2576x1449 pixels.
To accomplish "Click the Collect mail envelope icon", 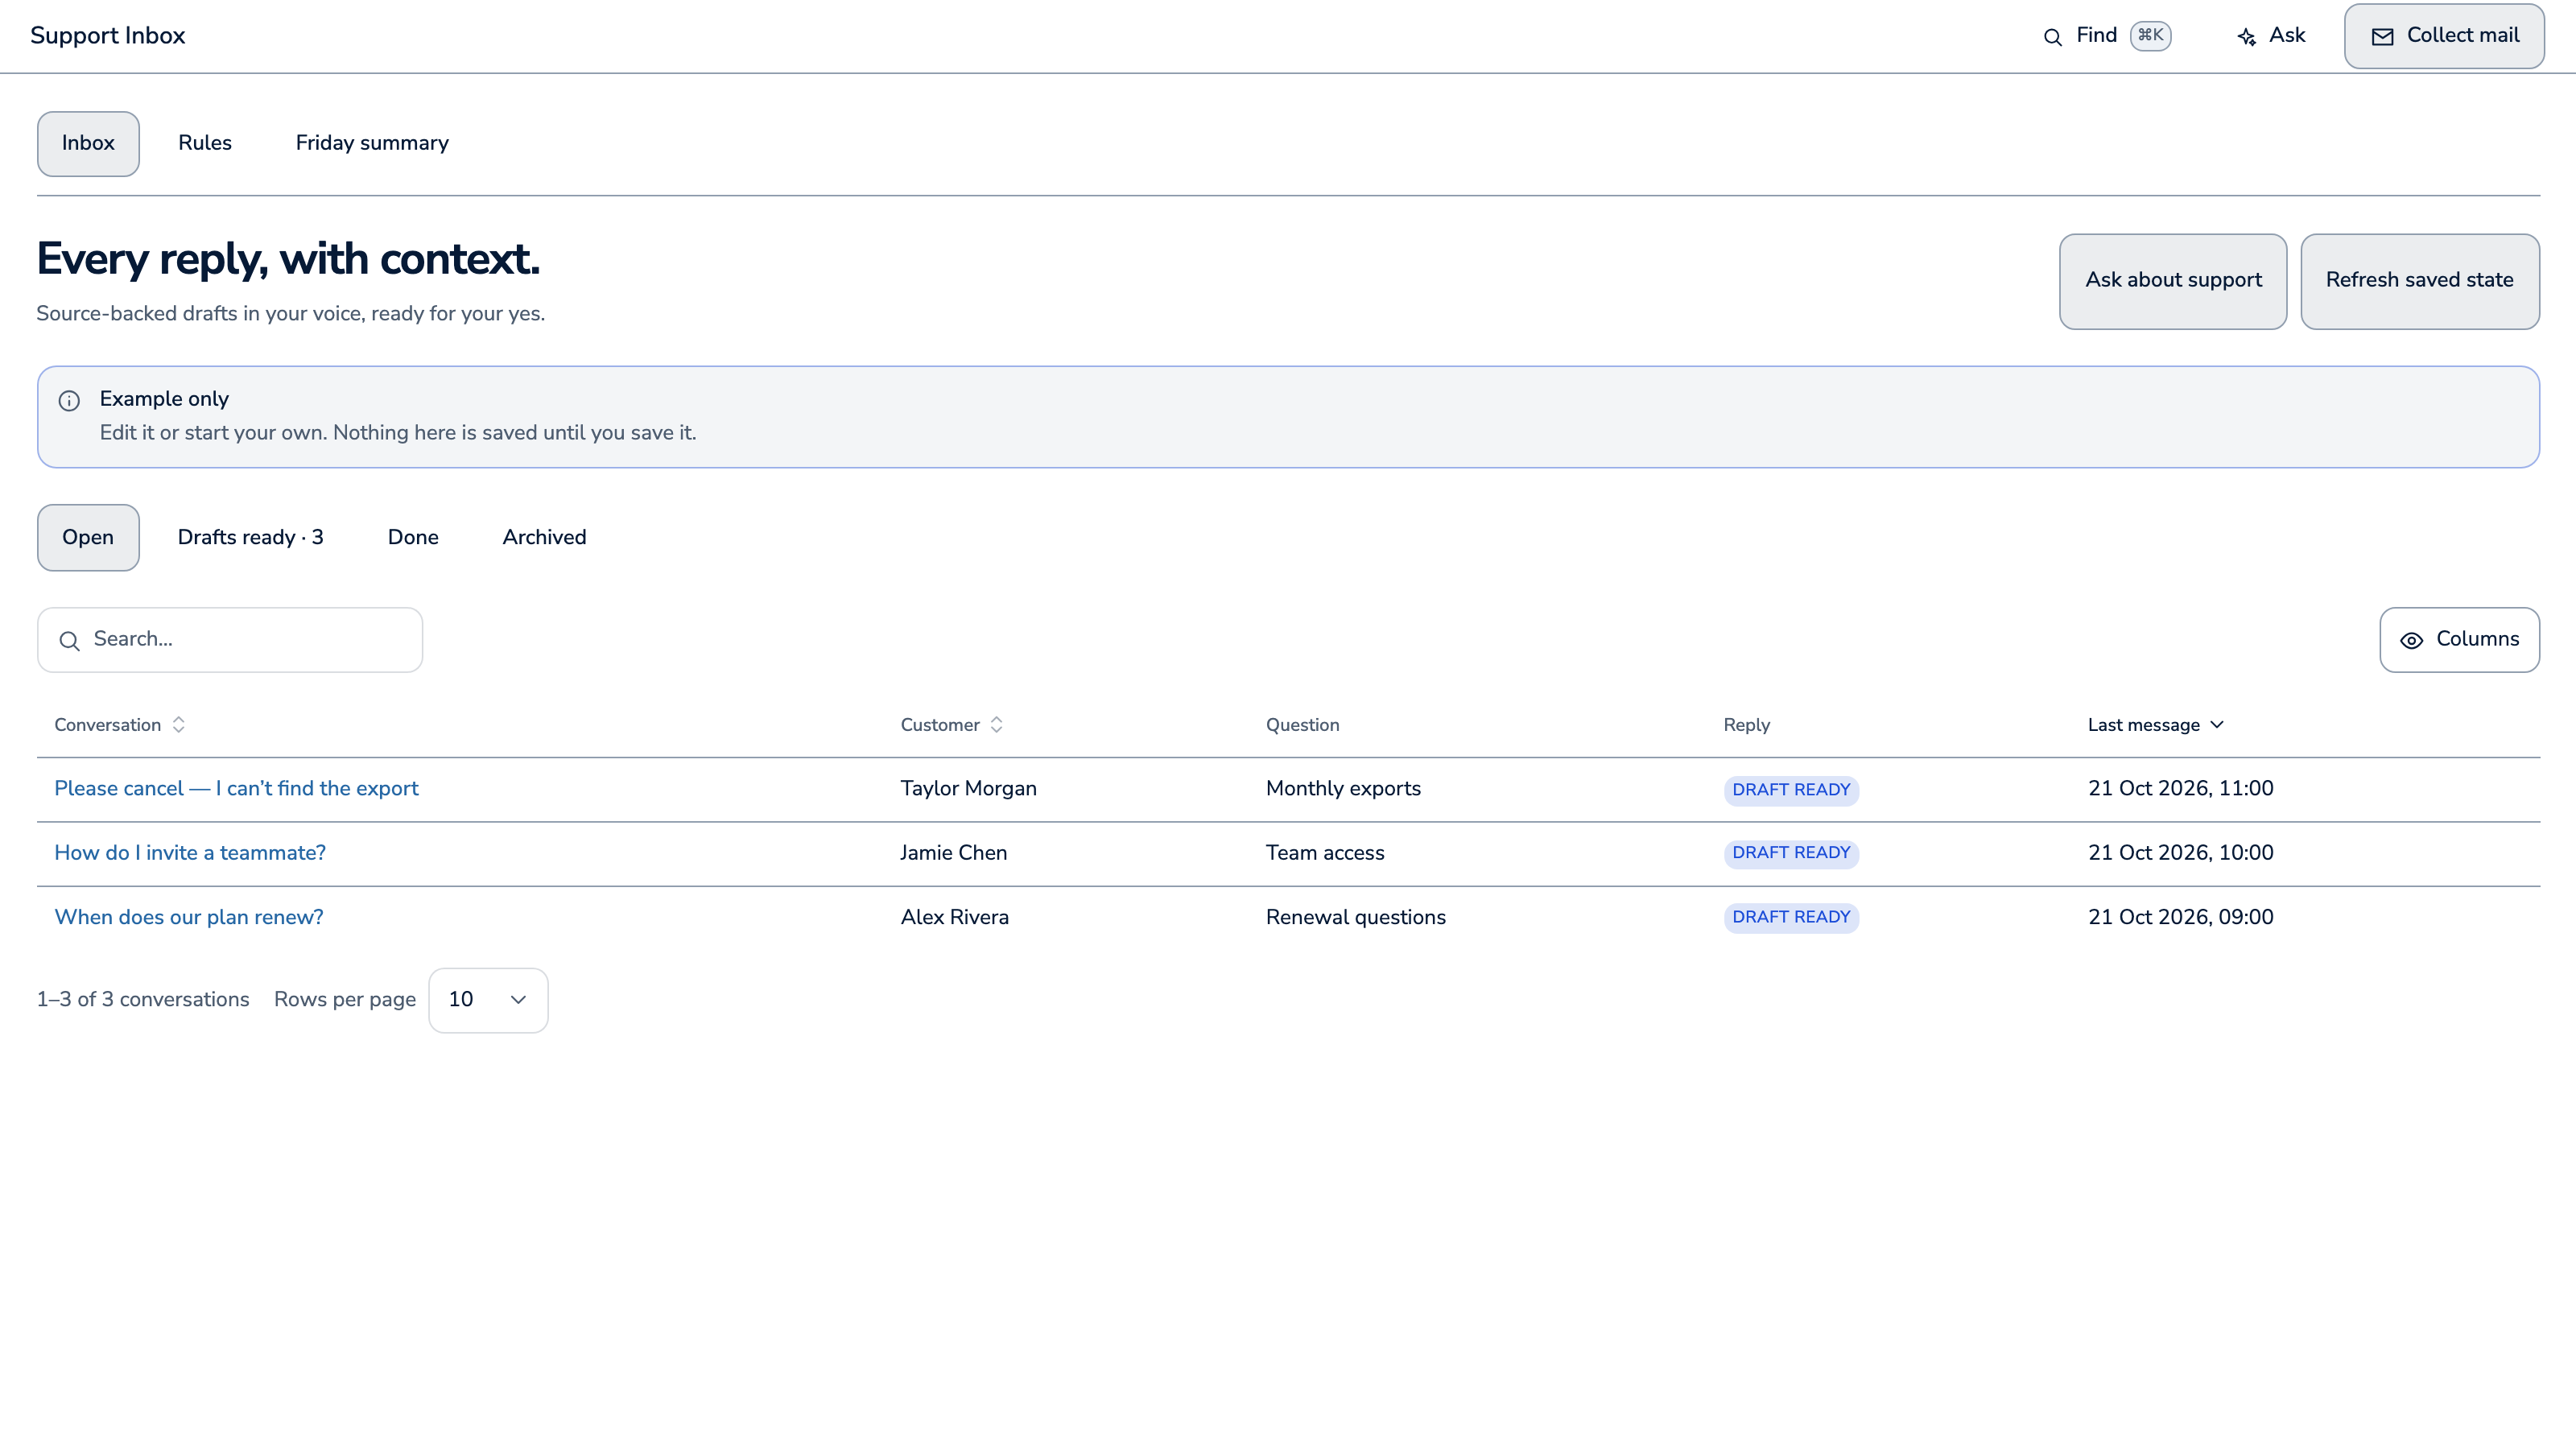I will point(2382,37).
